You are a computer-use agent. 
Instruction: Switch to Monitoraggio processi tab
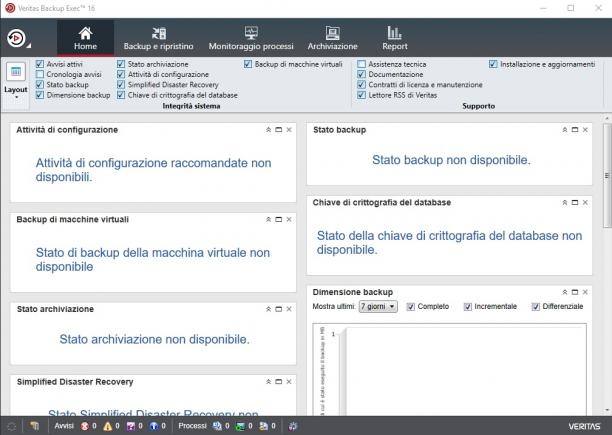[251, 39]
